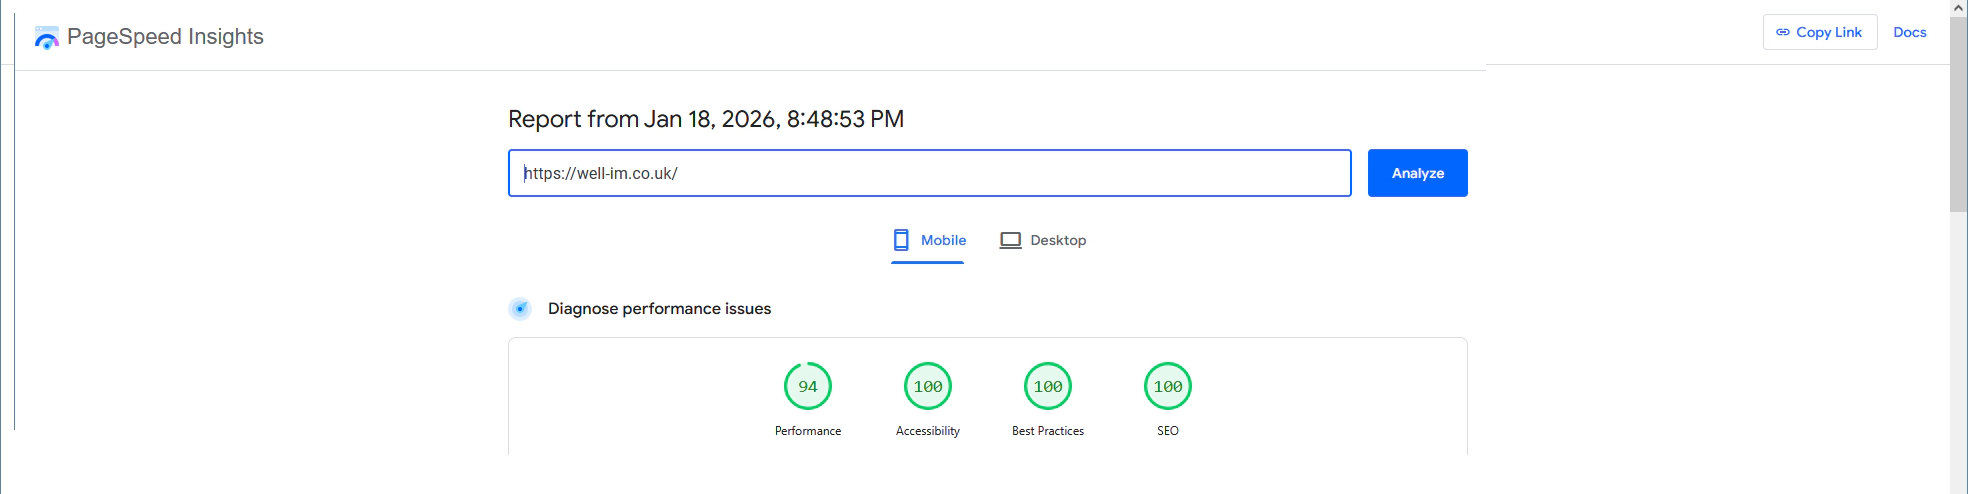Click the Best Practices label
Image resolution: width=1968 pixels, height=494 pixels.
[x=1048, y=431]
